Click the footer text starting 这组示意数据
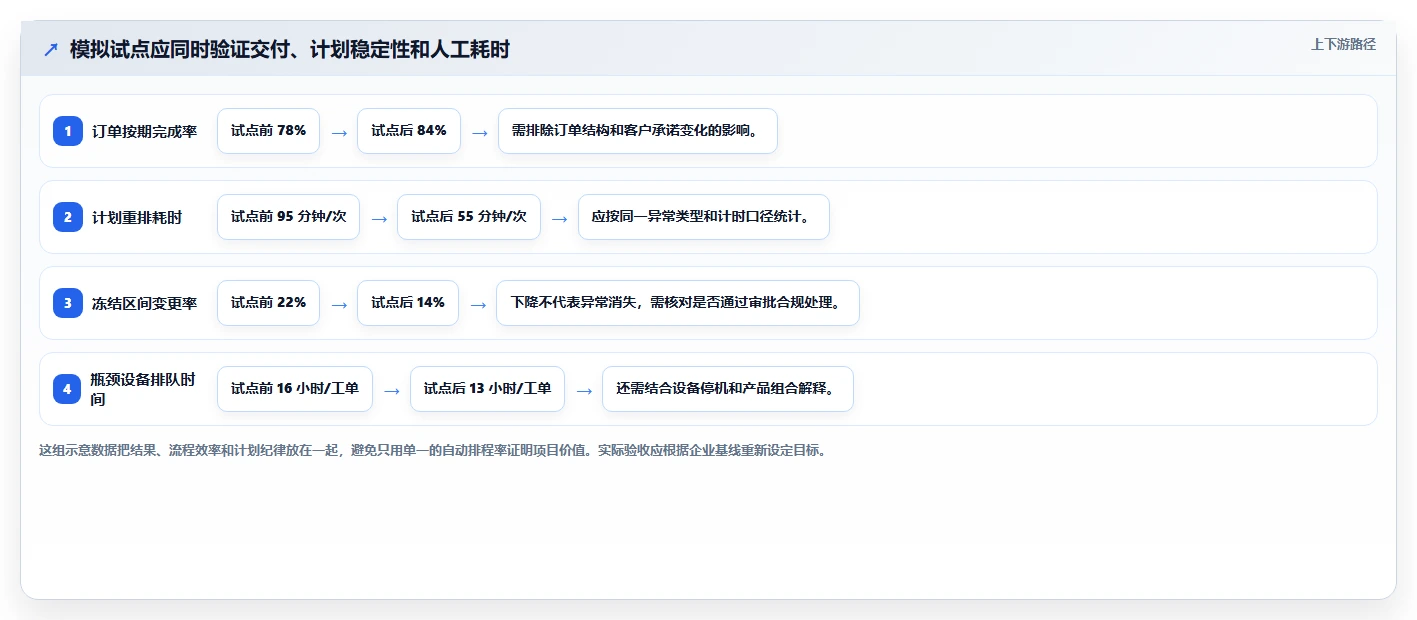This screenshot has width=1417, height=620. (433, 451)
